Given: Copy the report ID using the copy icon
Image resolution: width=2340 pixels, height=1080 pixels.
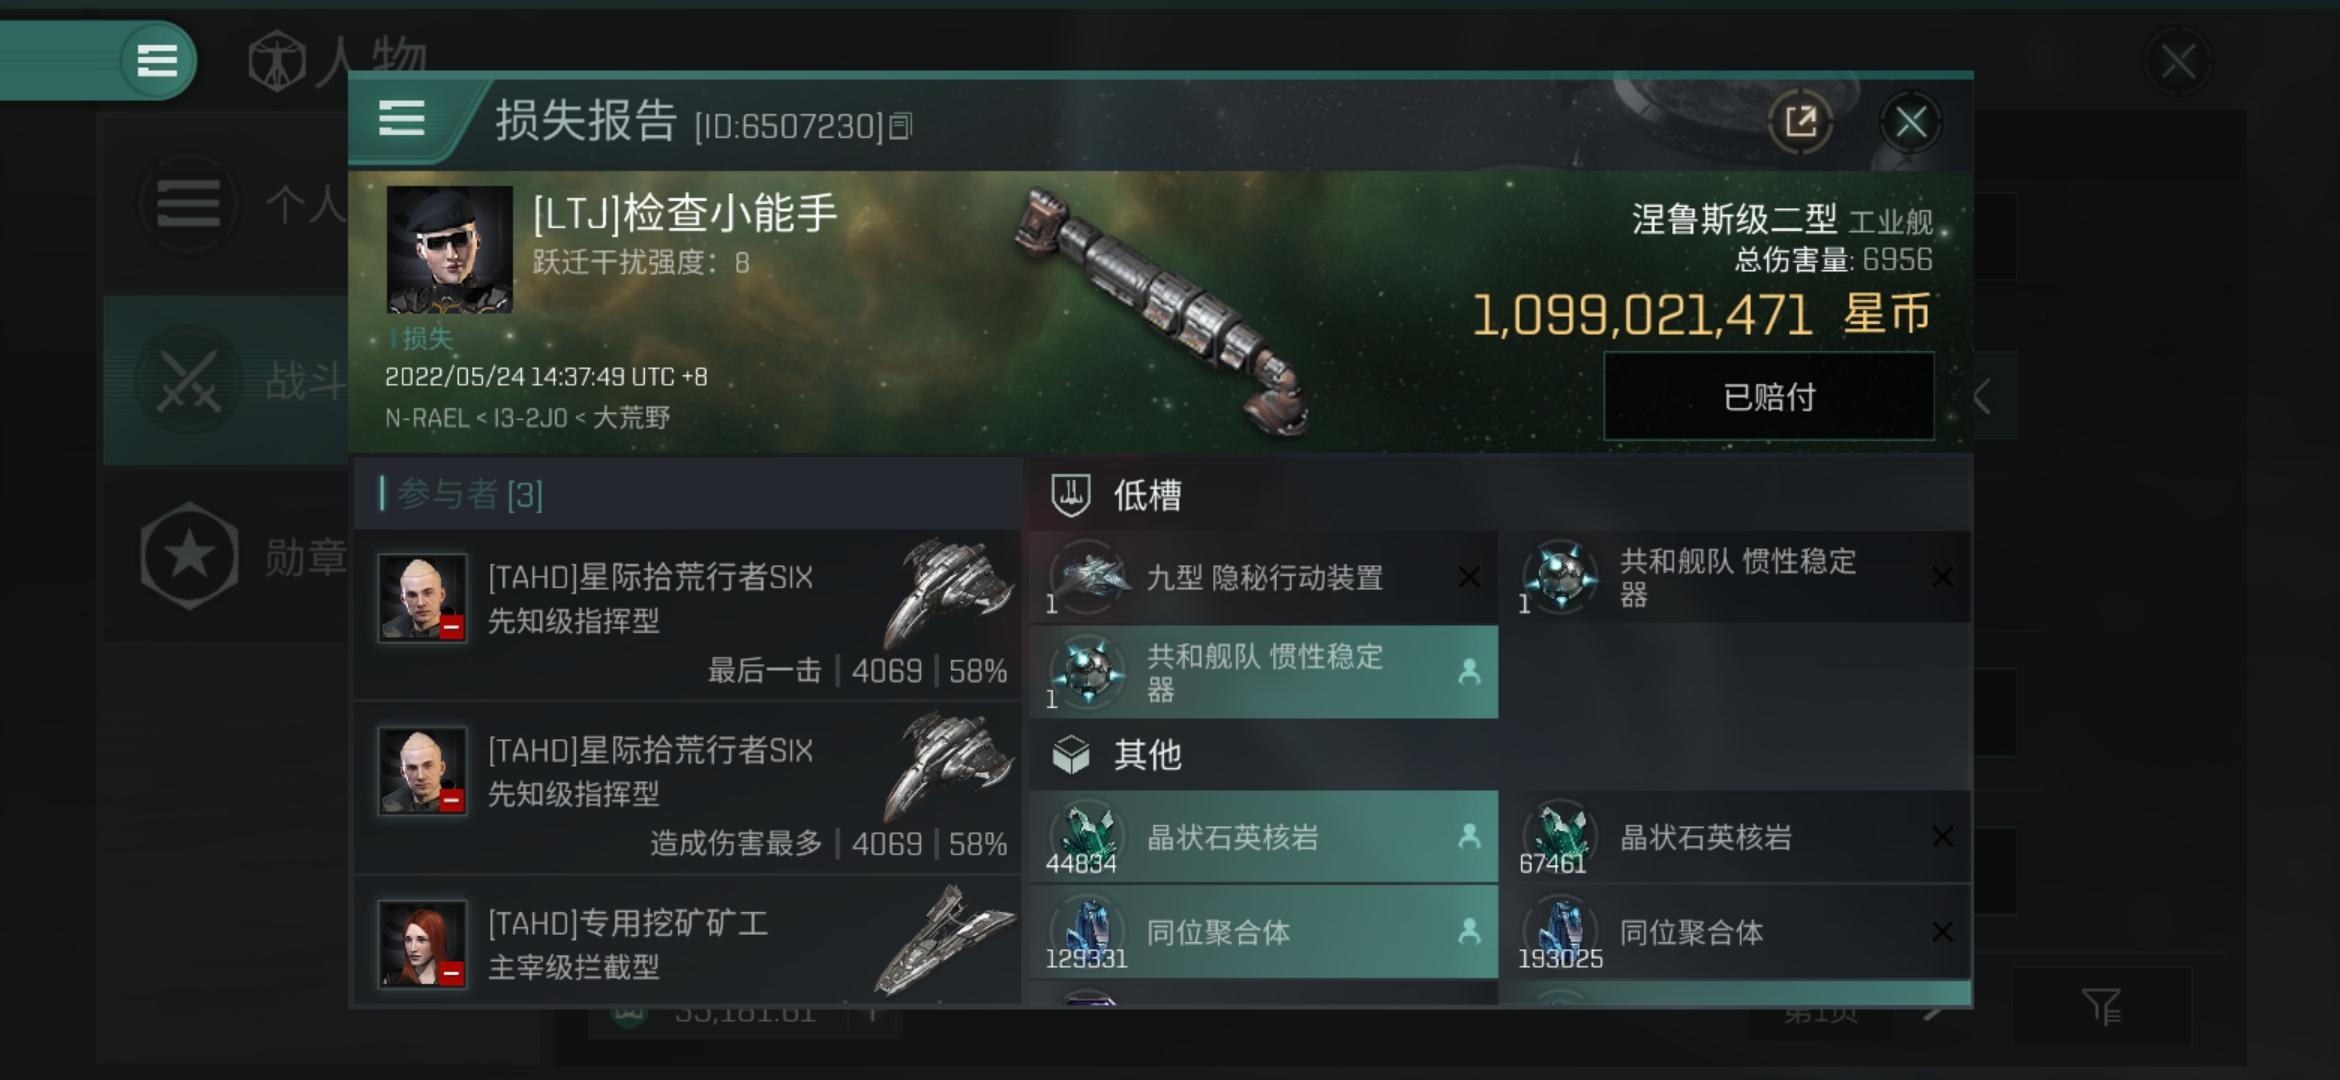Looking at the screenshot, I should (900, 127).
